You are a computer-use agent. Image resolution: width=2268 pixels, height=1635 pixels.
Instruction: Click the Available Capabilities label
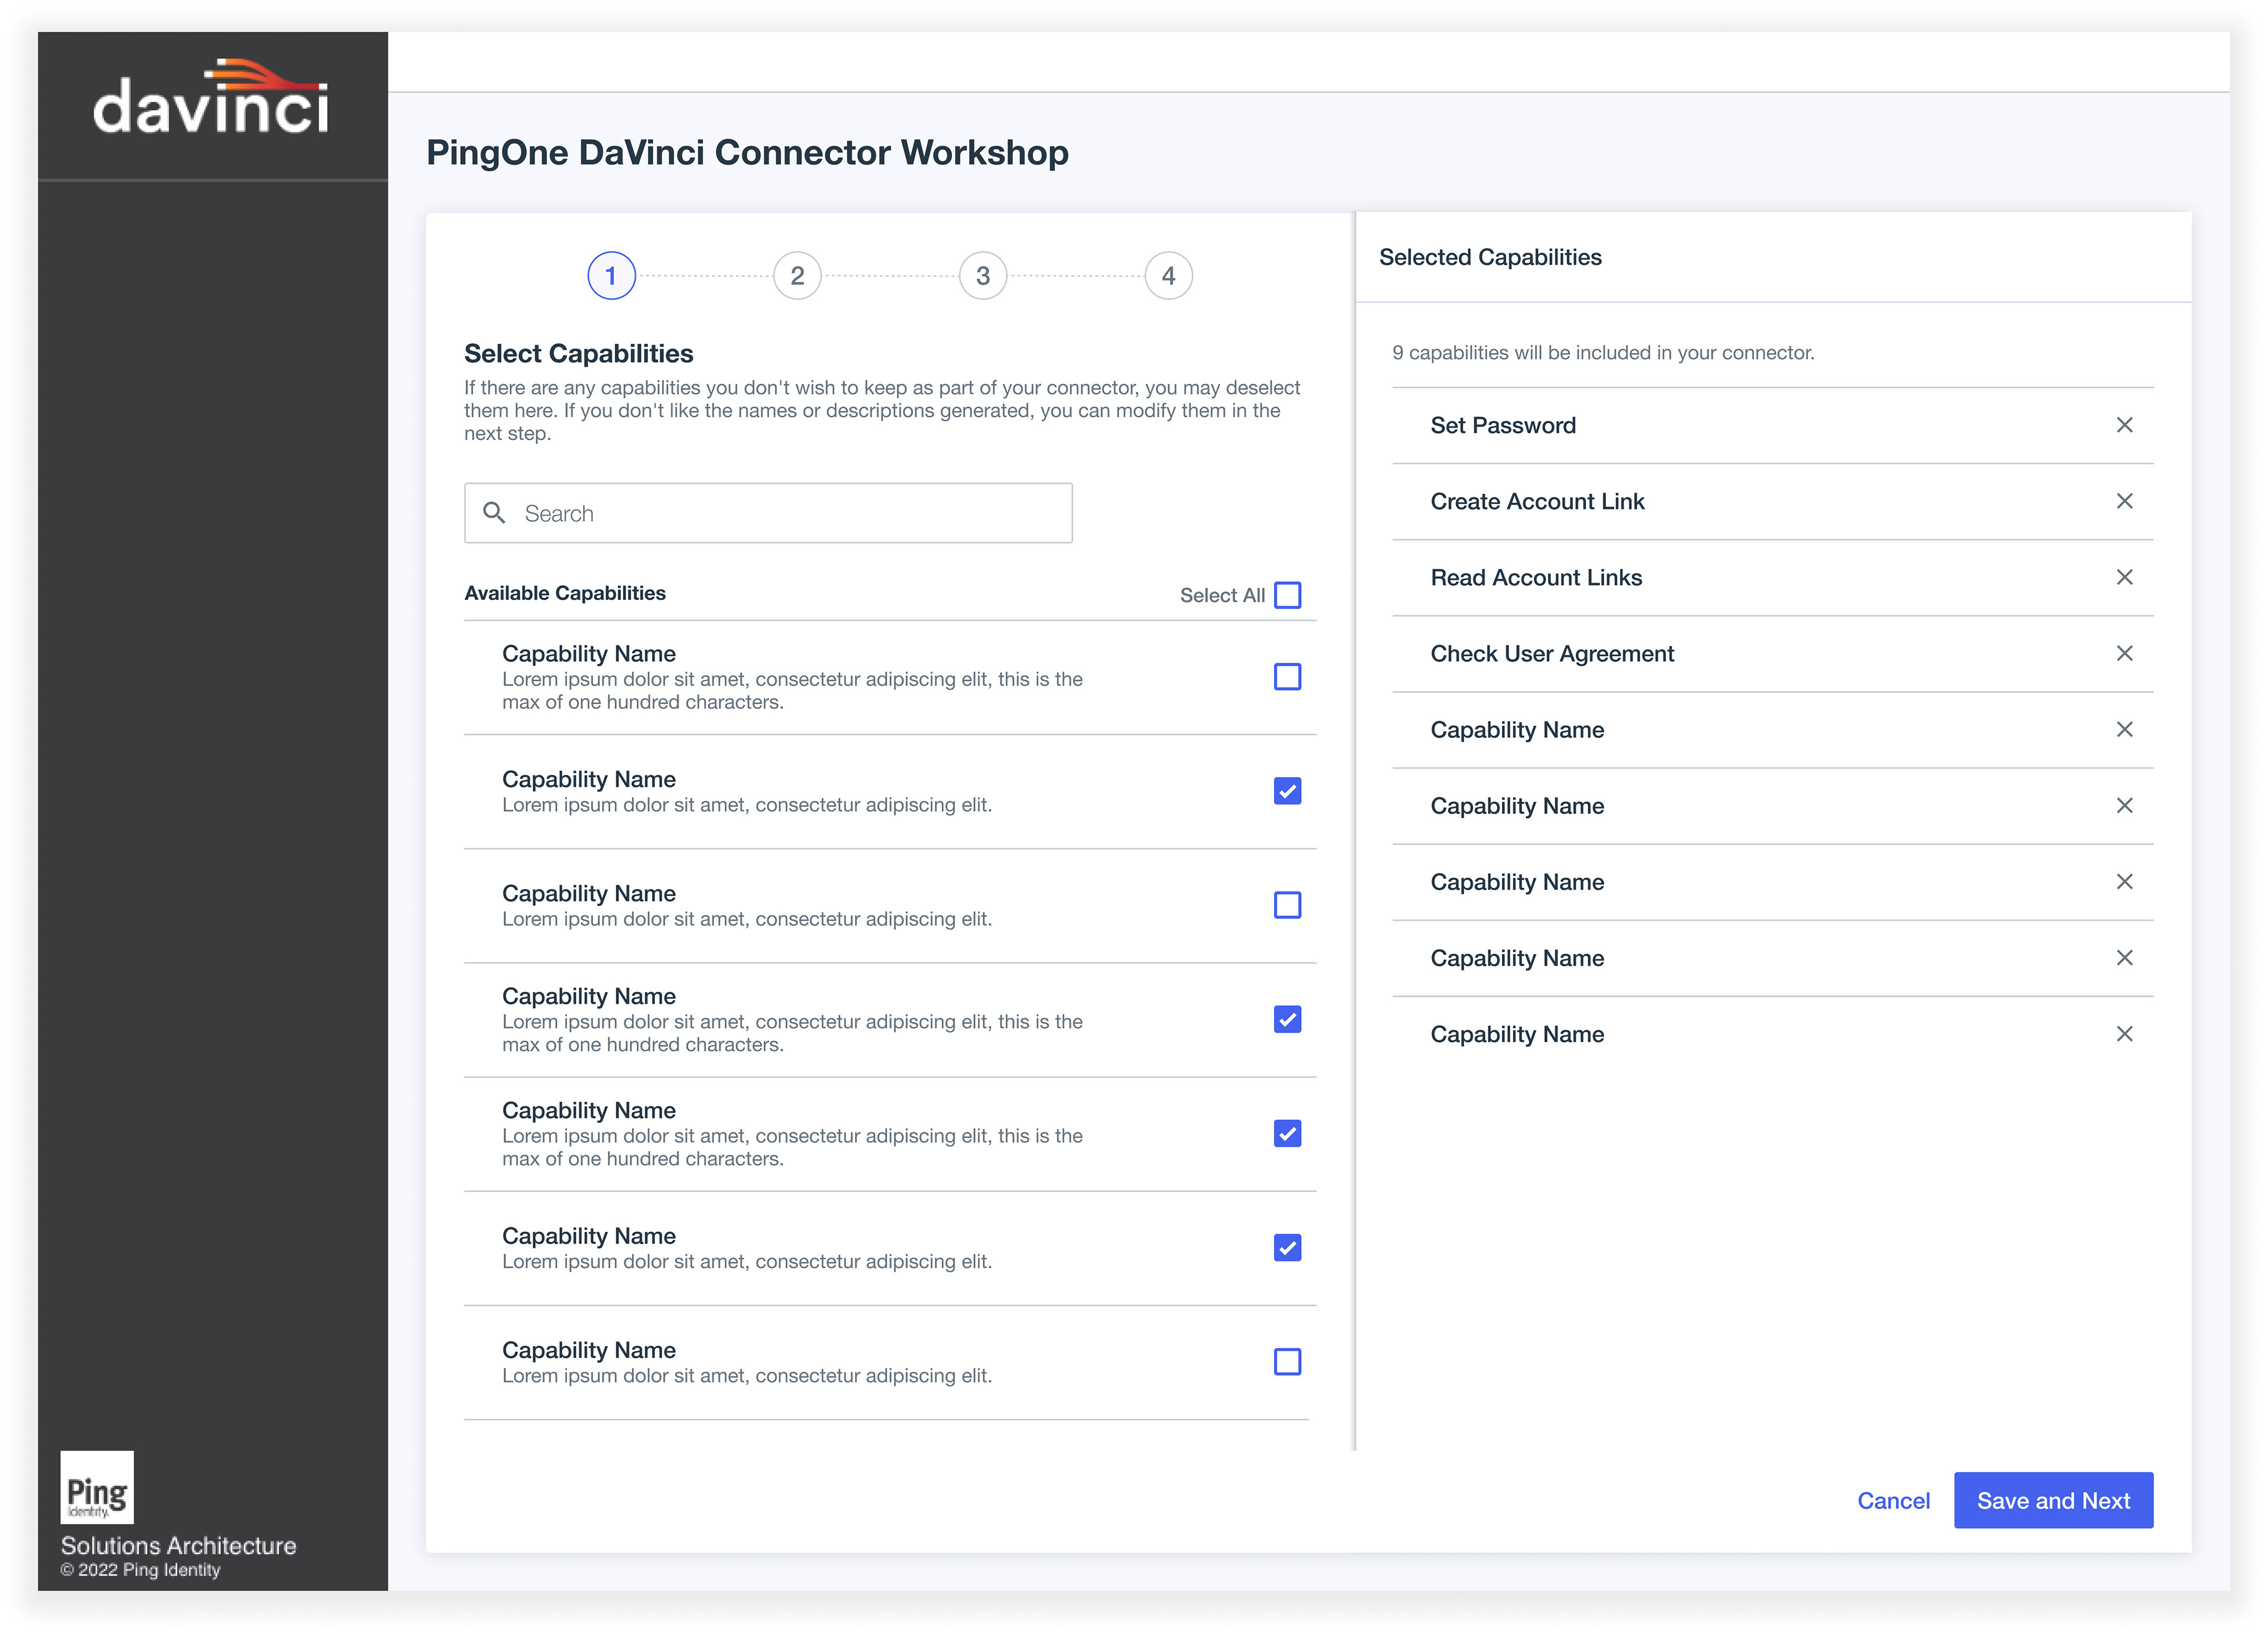(x=565, y=593)
